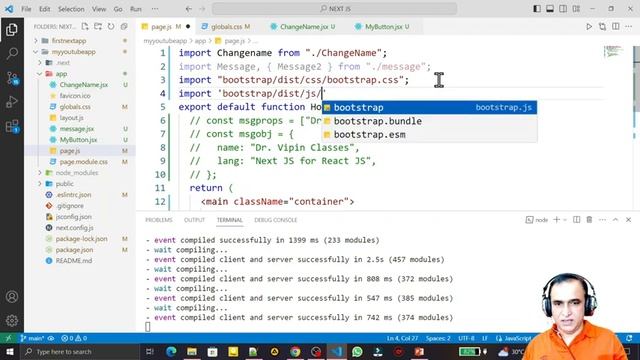This screenshot has height=360, width=640.
Task: Expand the .next folder
Action: coord(80,62)
